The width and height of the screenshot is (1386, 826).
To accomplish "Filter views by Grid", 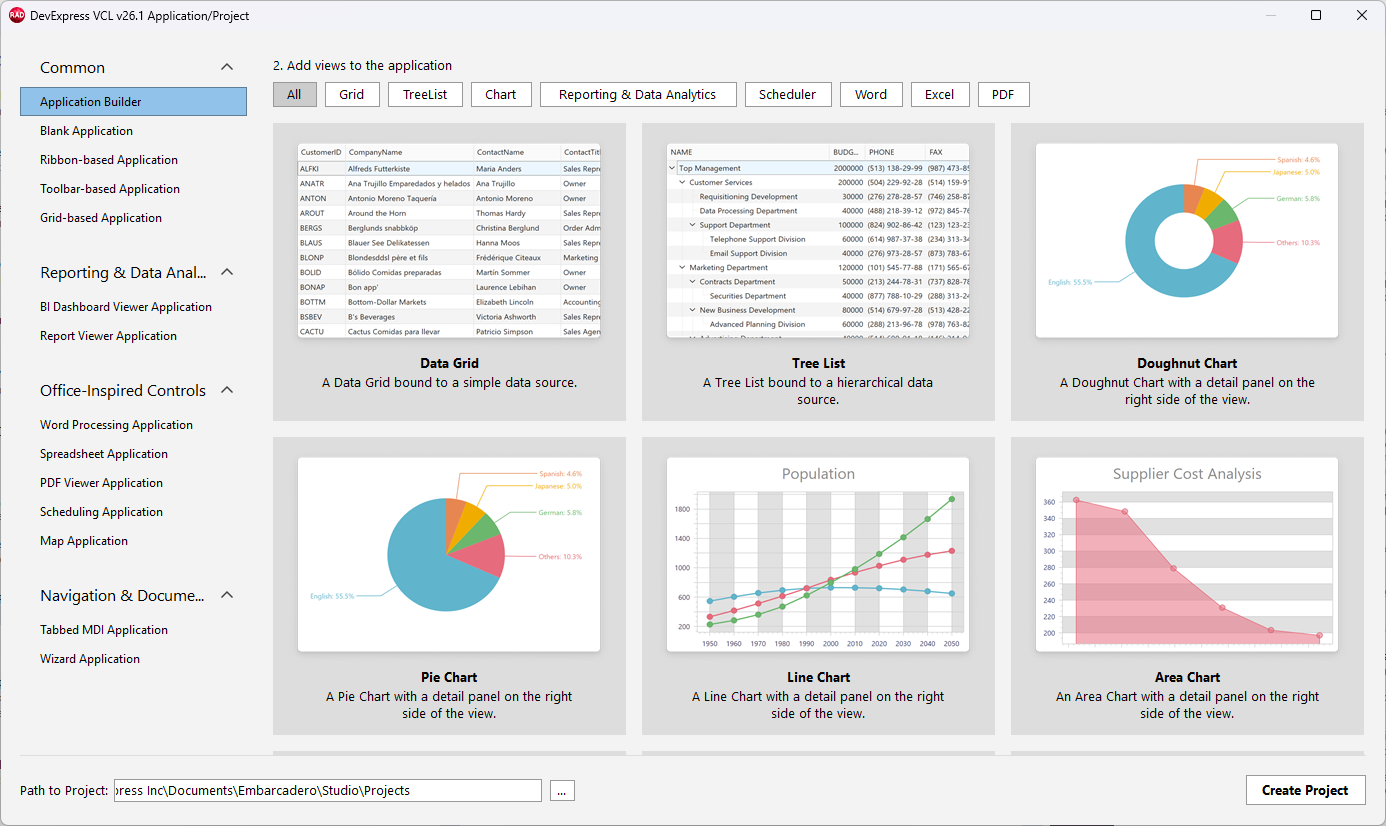I will [352, 94].
